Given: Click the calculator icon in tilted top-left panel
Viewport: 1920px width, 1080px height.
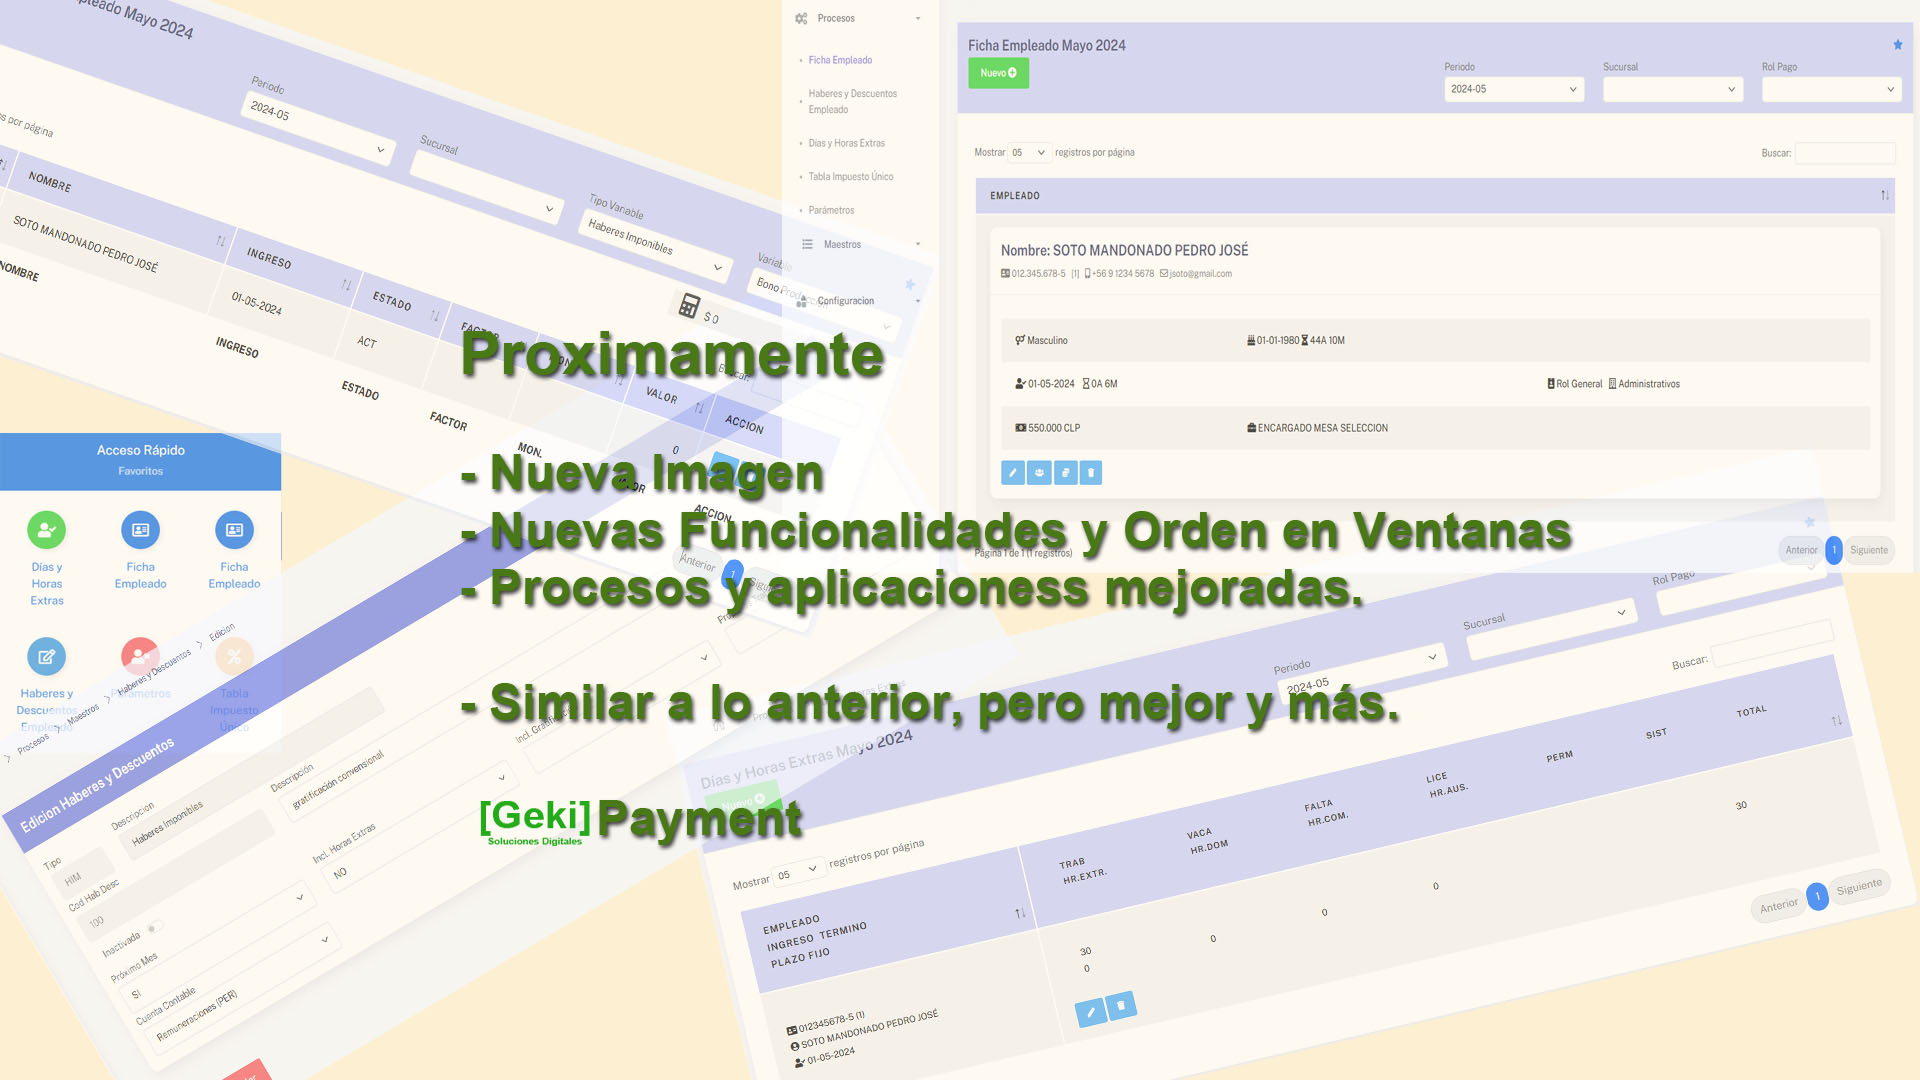Looking at the screenshot, I should point(689,305).
